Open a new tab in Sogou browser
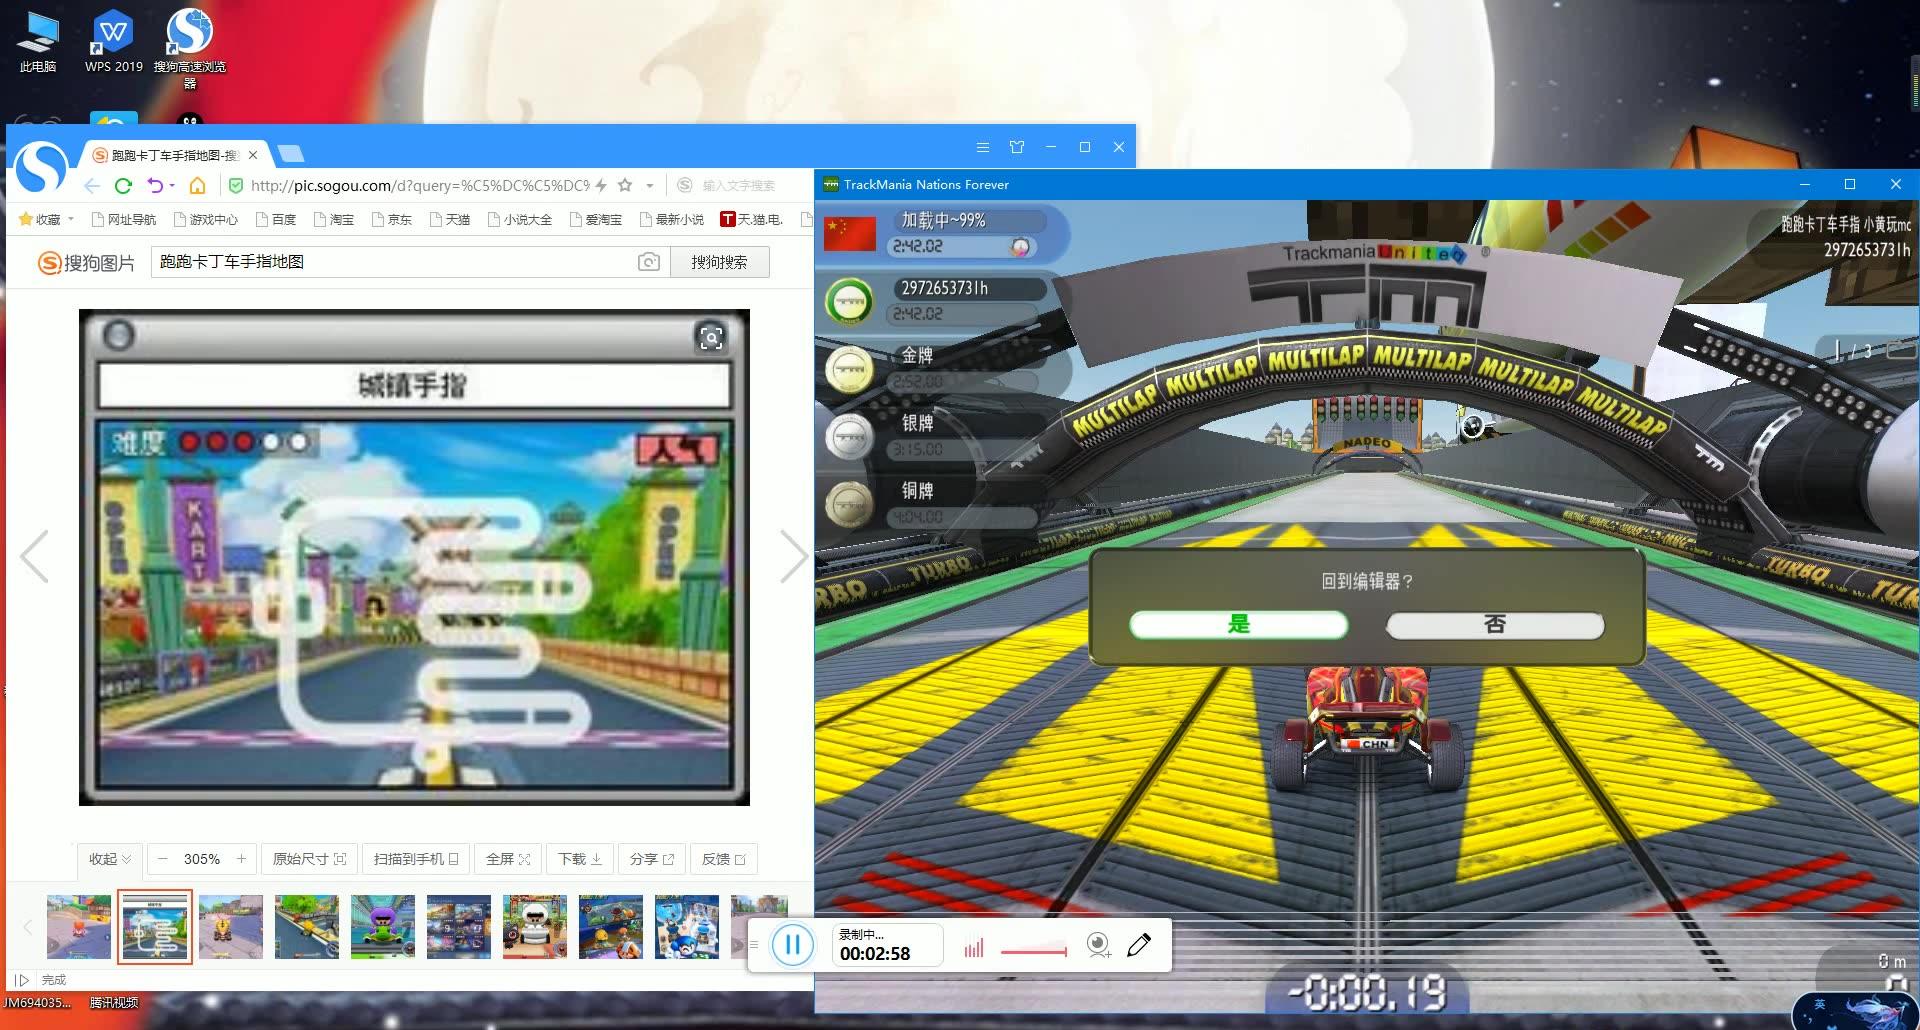This screenshot has width=1920, height=1030. [291, 153]
